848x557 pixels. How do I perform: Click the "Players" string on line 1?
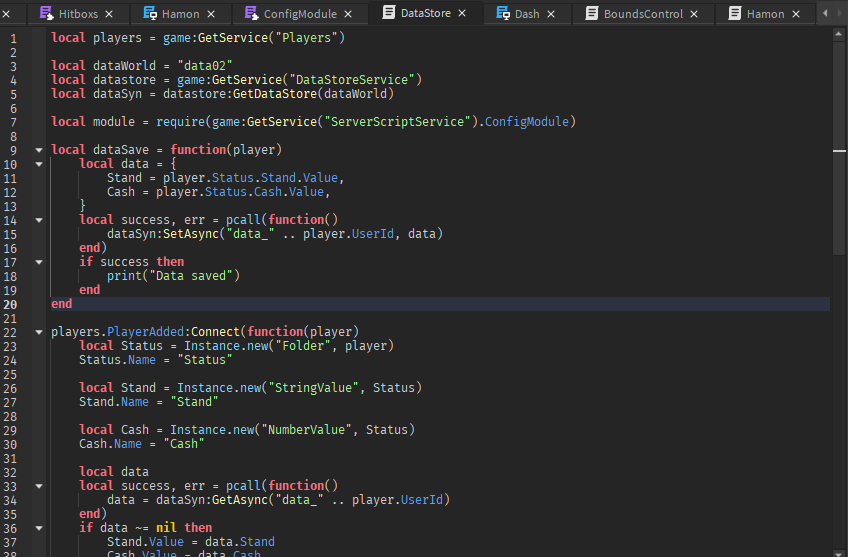[x=306, y=38]
